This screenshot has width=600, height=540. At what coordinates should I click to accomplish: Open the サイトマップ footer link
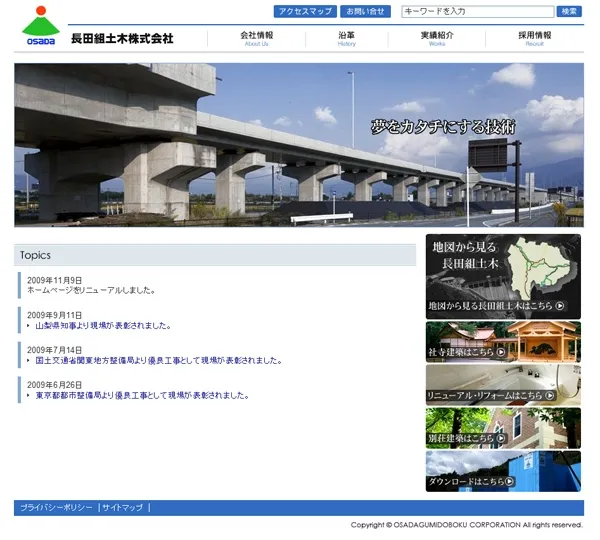(x=123, y=508)
